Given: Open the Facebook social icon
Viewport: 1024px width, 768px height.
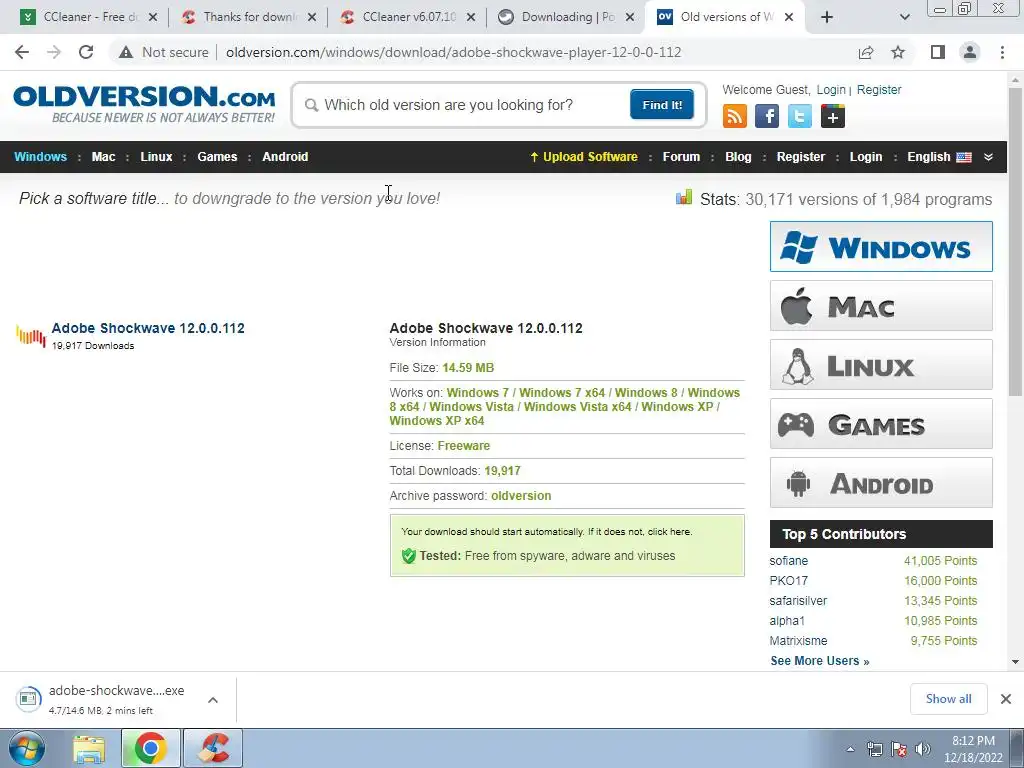Looking at the screenshot, I should click(767, 116).
